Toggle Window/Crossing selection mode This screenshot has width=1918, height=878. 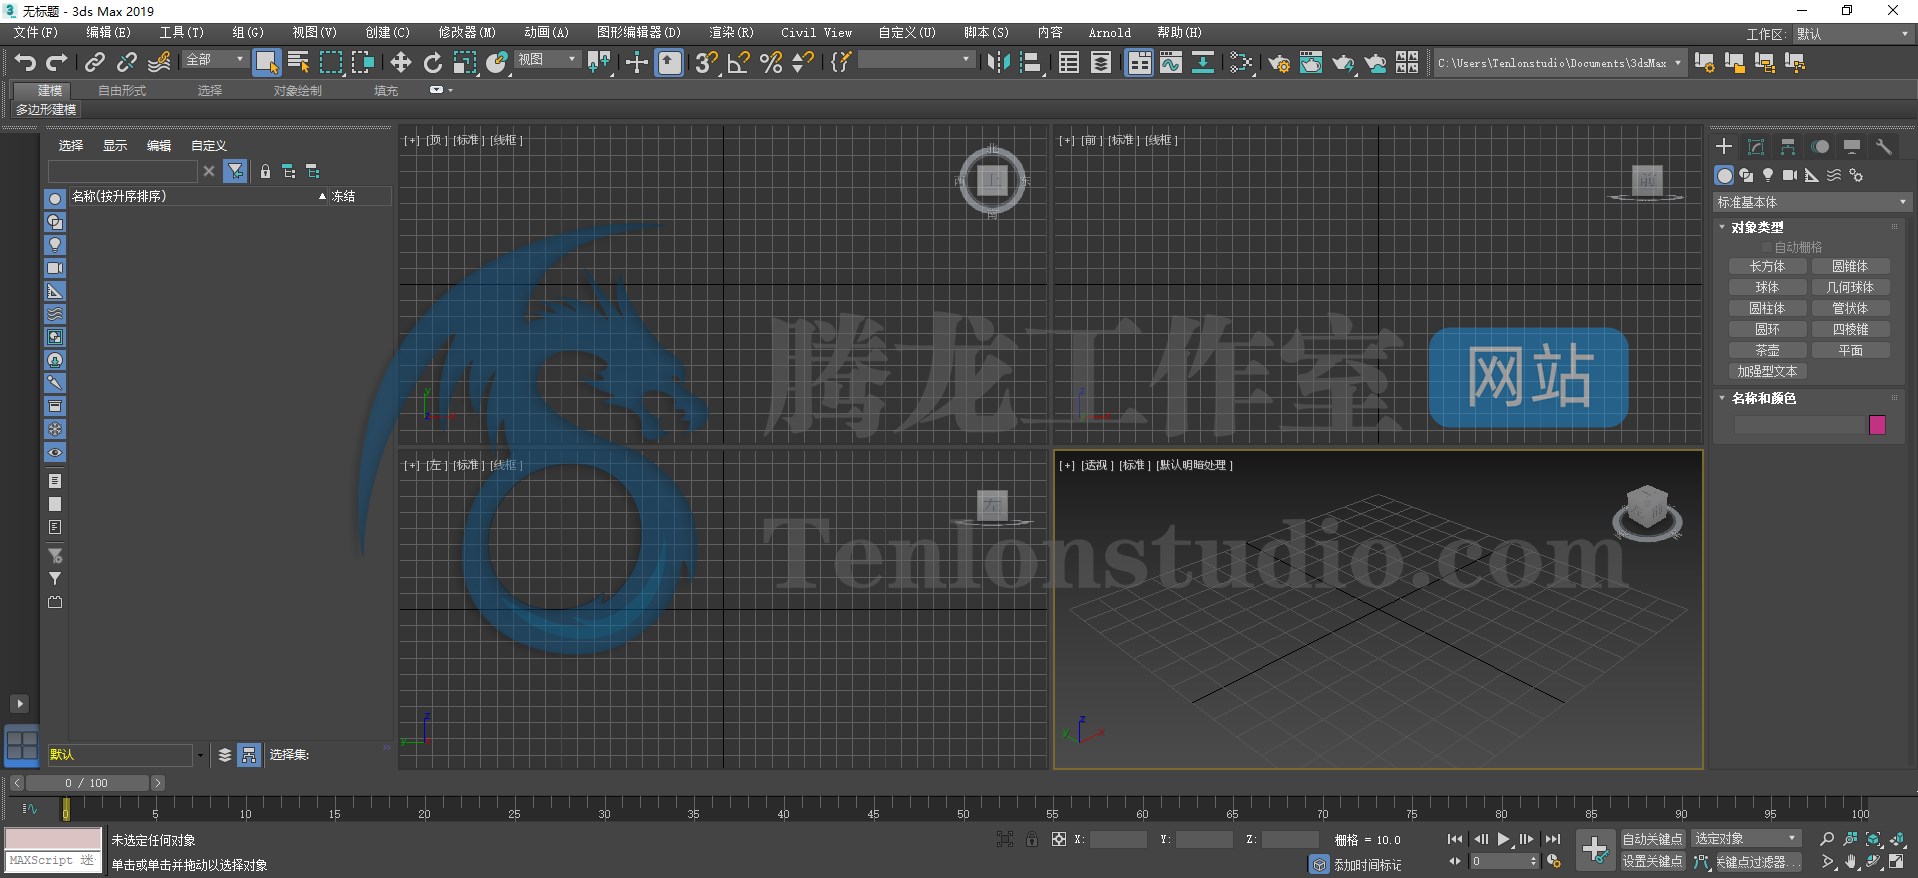click(363, 63)
